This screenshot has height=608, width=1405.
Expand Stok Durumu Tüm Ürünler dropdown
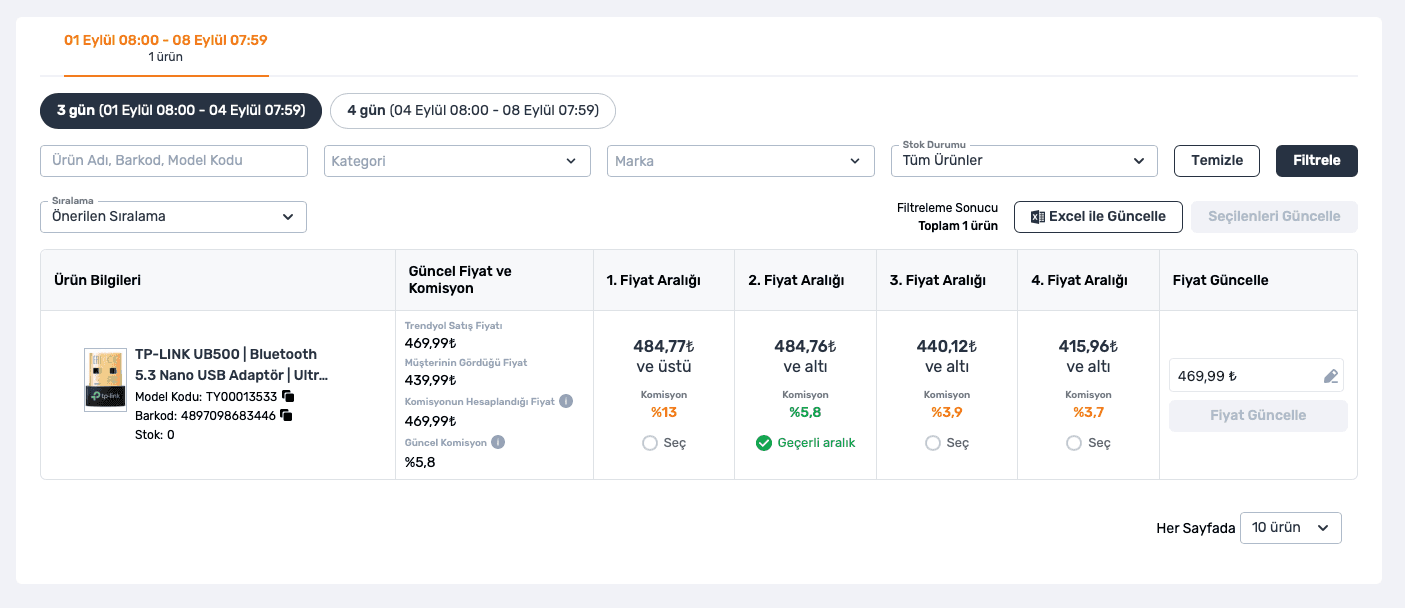[1024, 161]
